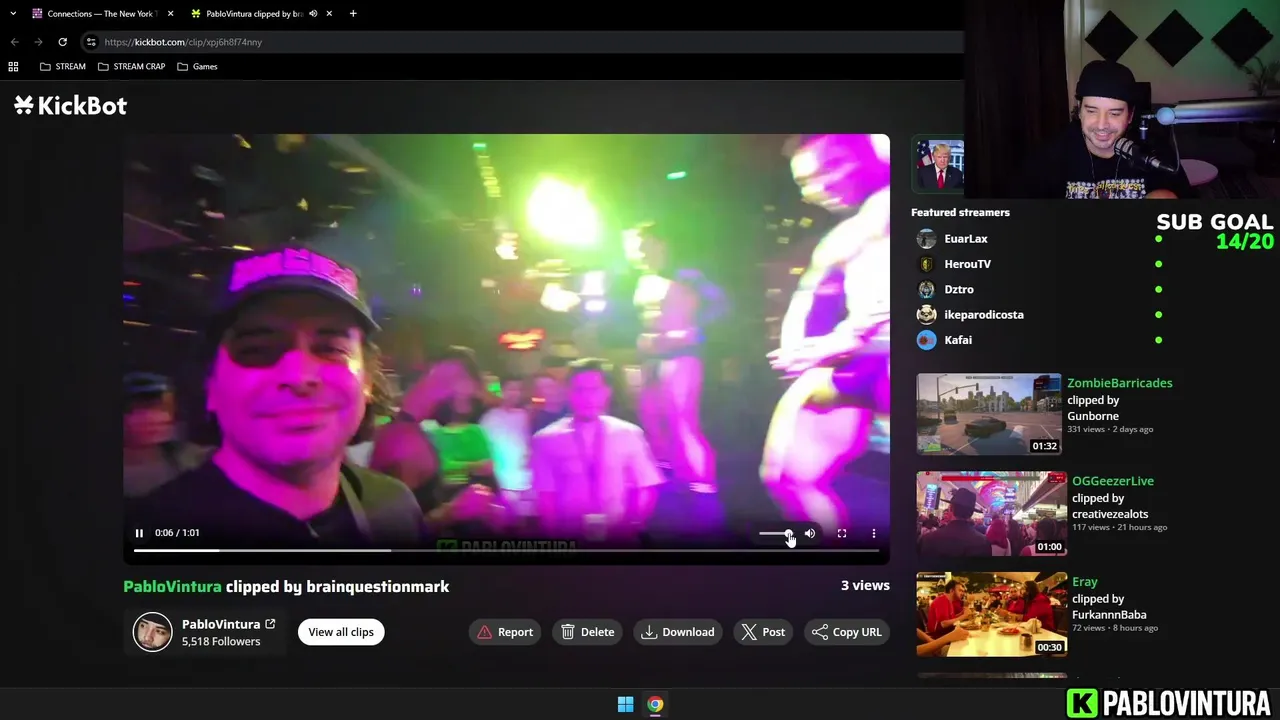Viewport: 1280px width, 720px height.
Task: Reload the page
Action: (62, 42)
